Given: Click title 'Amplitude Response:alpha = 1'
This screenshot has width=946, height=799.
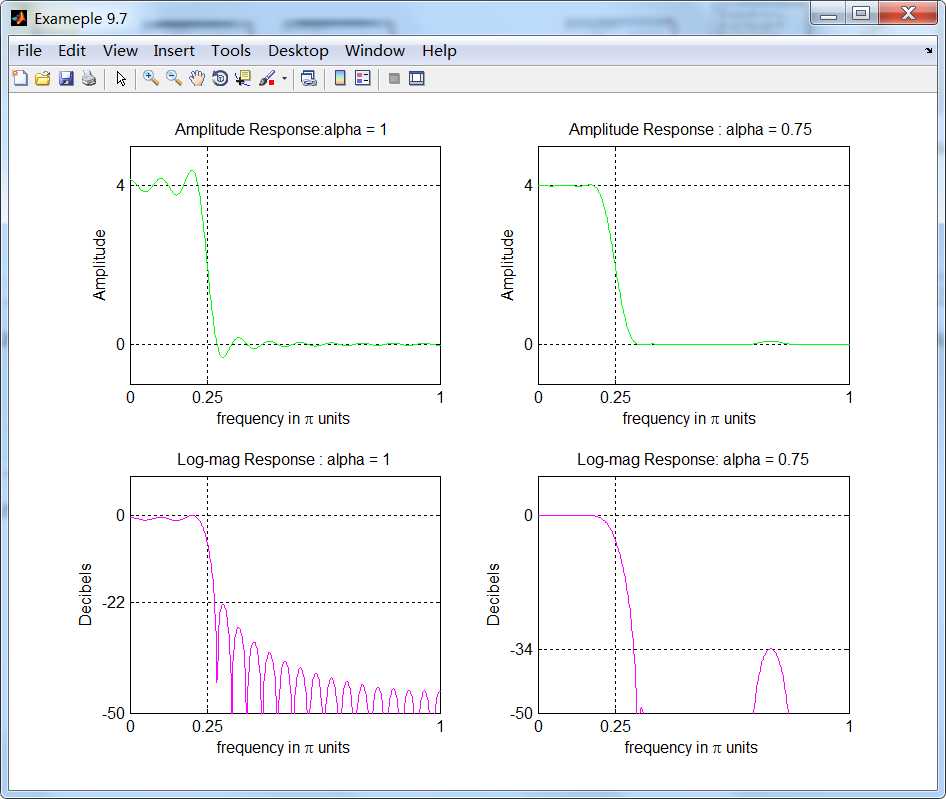Looking at the screenshot, I should point(281,129).
